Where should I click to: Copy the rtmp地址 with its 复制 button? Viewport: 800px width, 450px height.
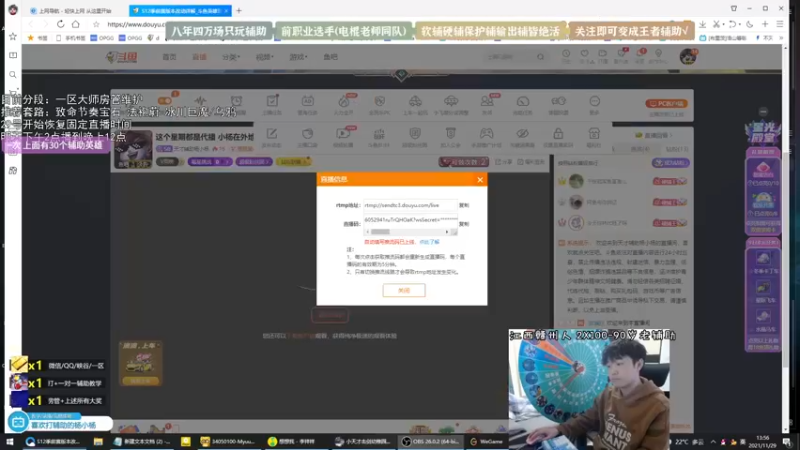coord(464,205)
